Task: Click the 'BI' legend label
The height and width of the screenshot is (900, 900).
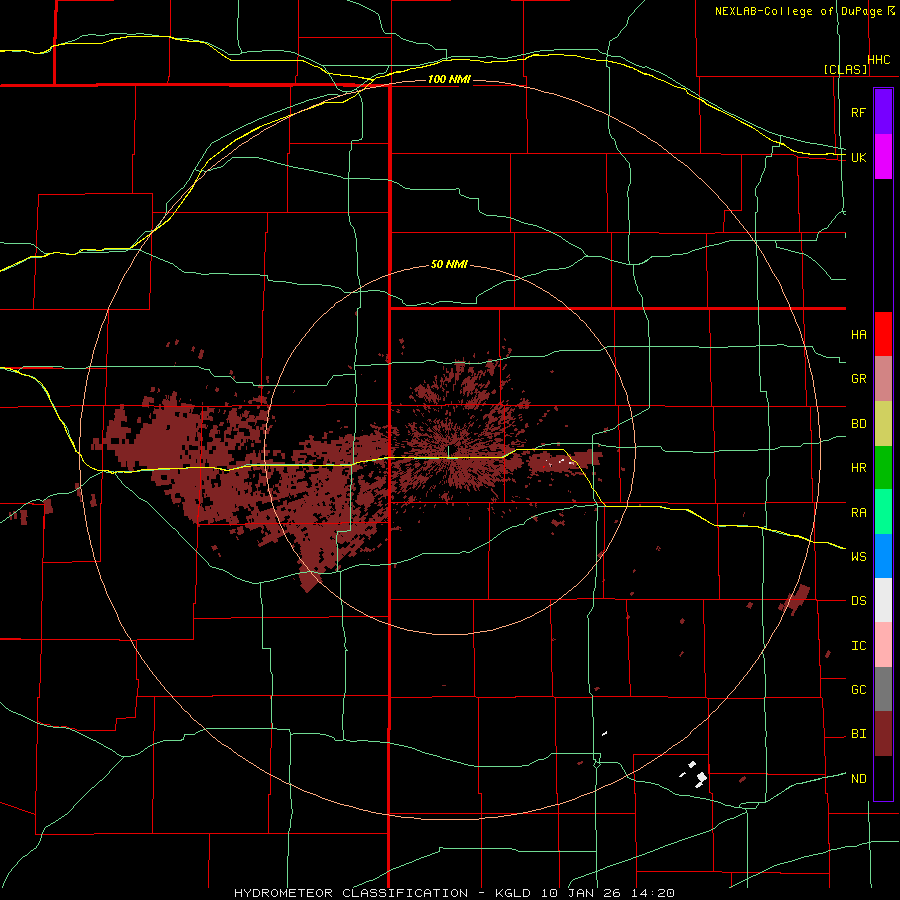Action: pos(858,734)
